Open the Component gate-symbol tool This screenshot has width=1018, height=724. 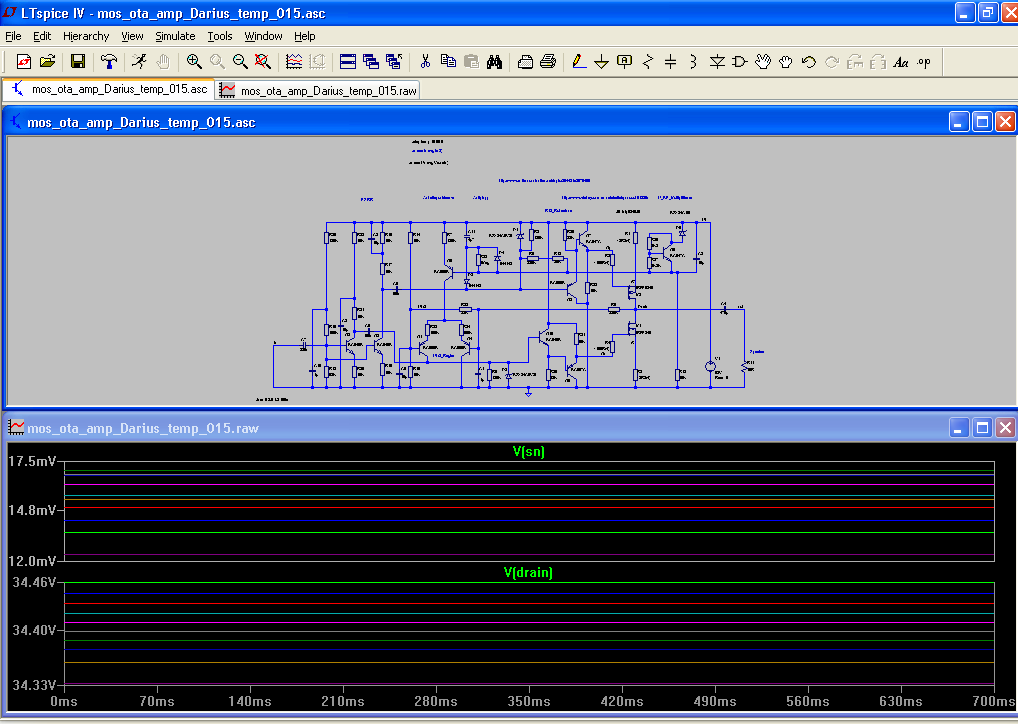(739, 62)
